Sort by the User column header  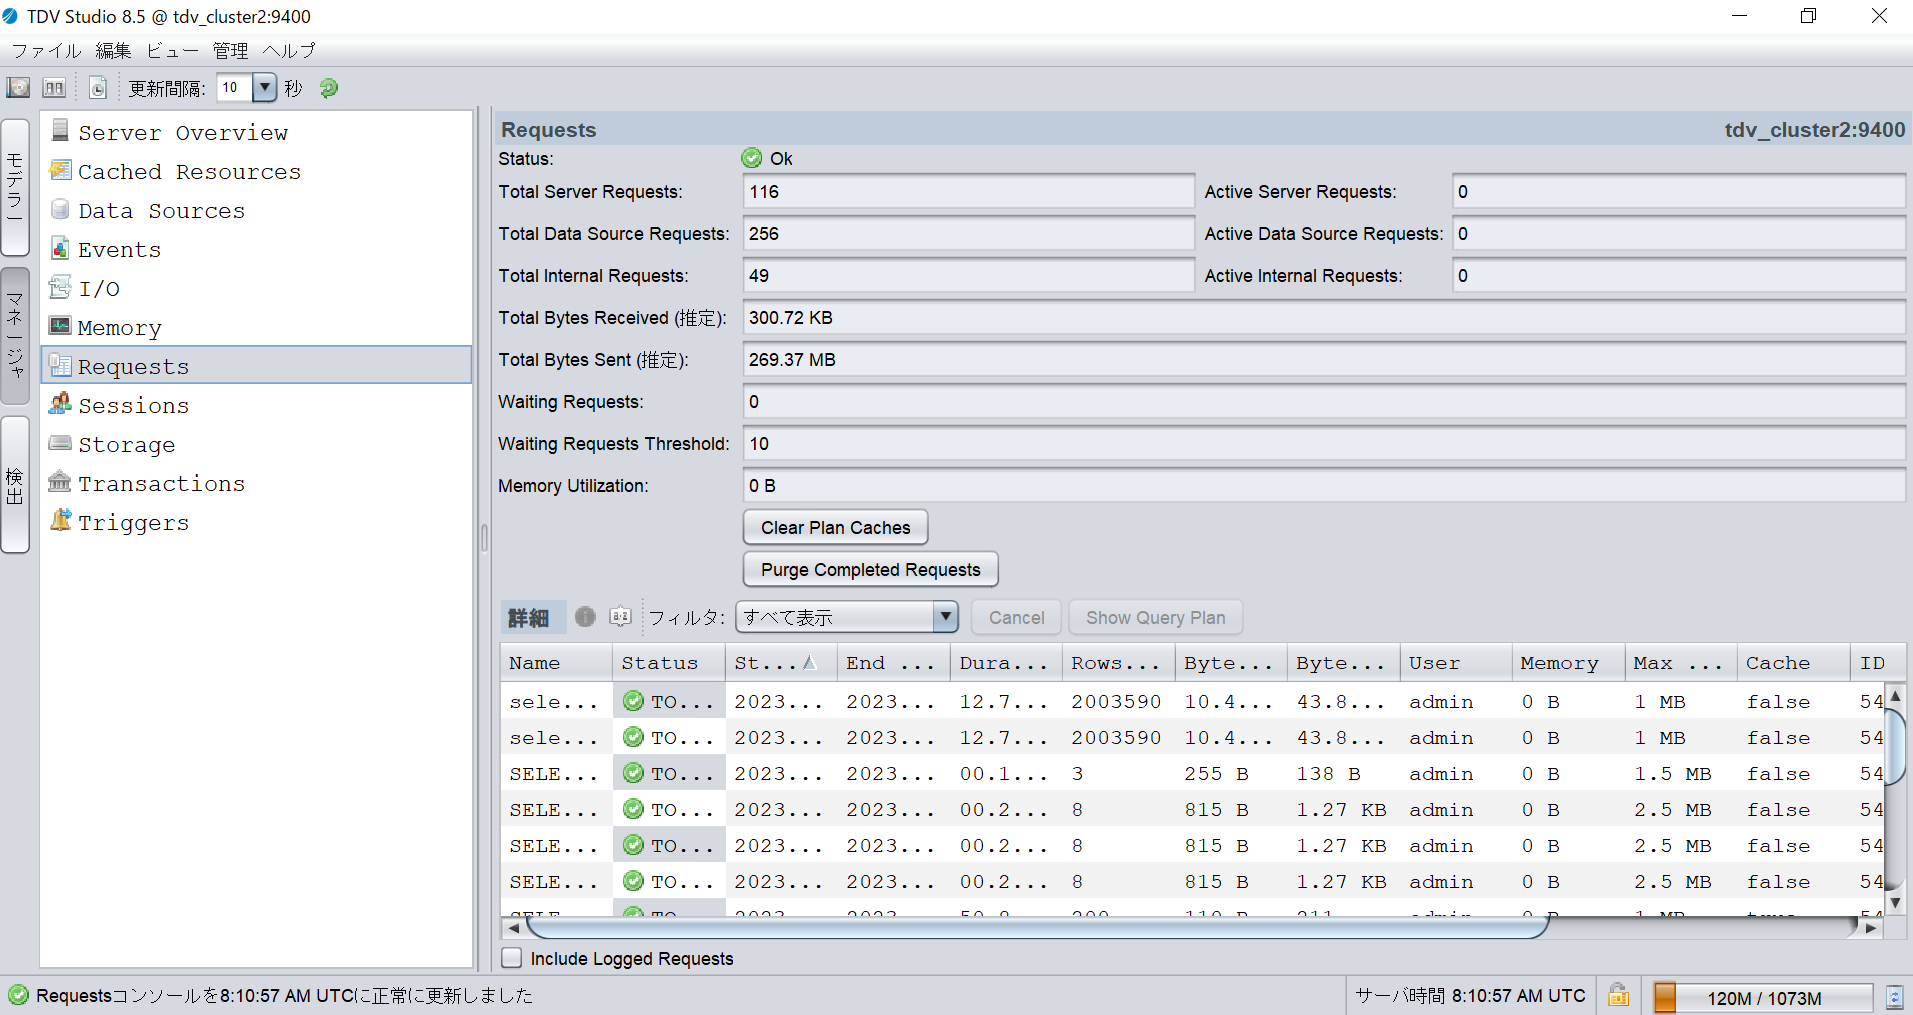coord(1456,663)
